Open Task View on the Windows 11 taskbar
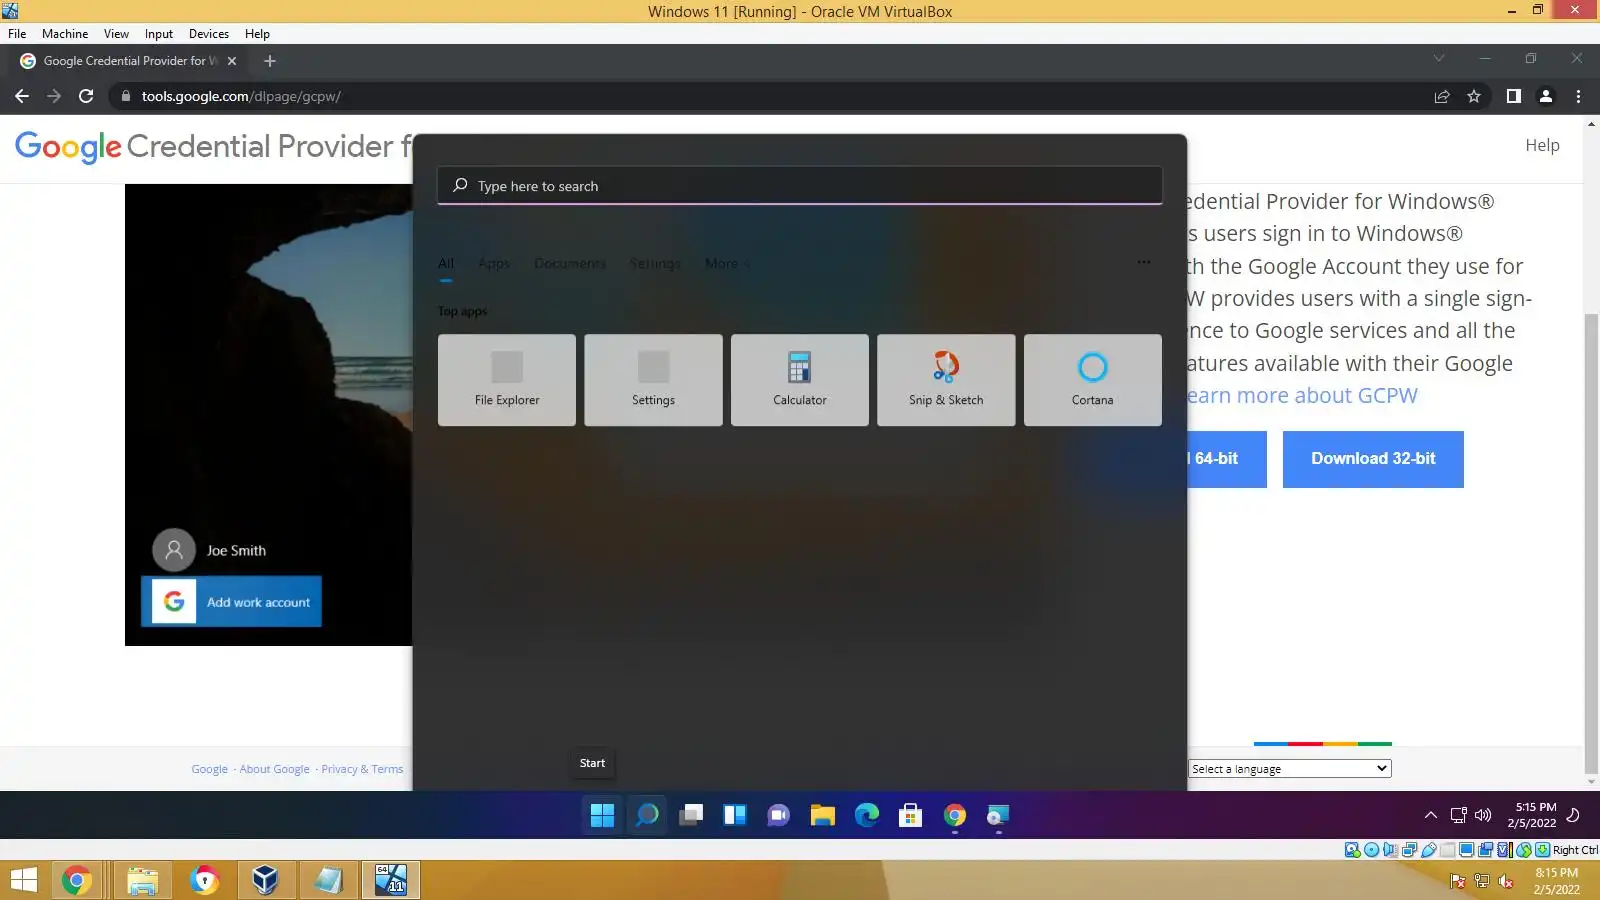 pos(691,816)
